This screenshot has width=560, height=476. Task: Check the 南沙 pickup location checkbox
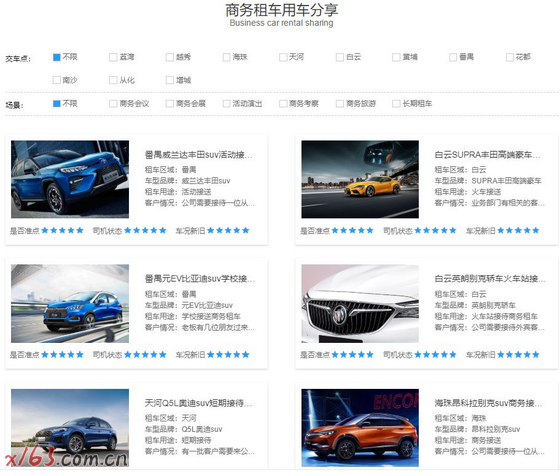click(56, 80)
